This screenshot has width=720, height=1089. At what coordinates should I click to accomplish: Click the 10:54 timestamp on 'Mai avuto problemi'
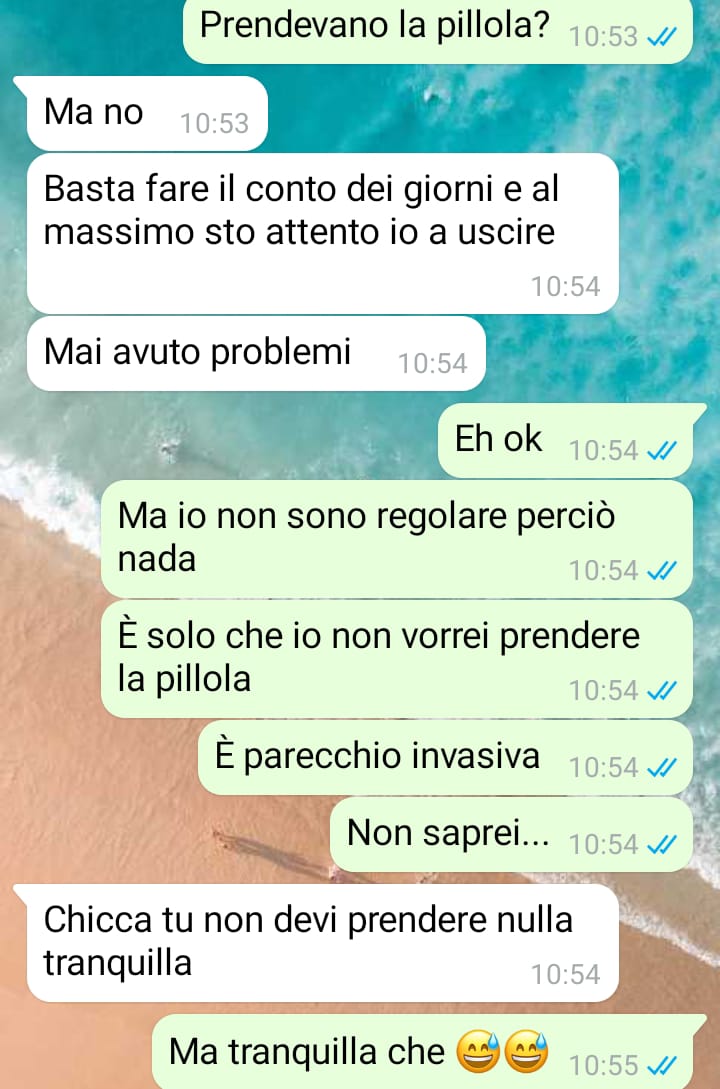(x=433, y=363)
